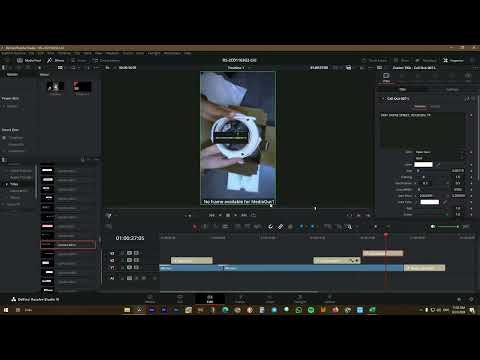
Task: Choose the Trim Edit mode tool
Action: (205, 227)
